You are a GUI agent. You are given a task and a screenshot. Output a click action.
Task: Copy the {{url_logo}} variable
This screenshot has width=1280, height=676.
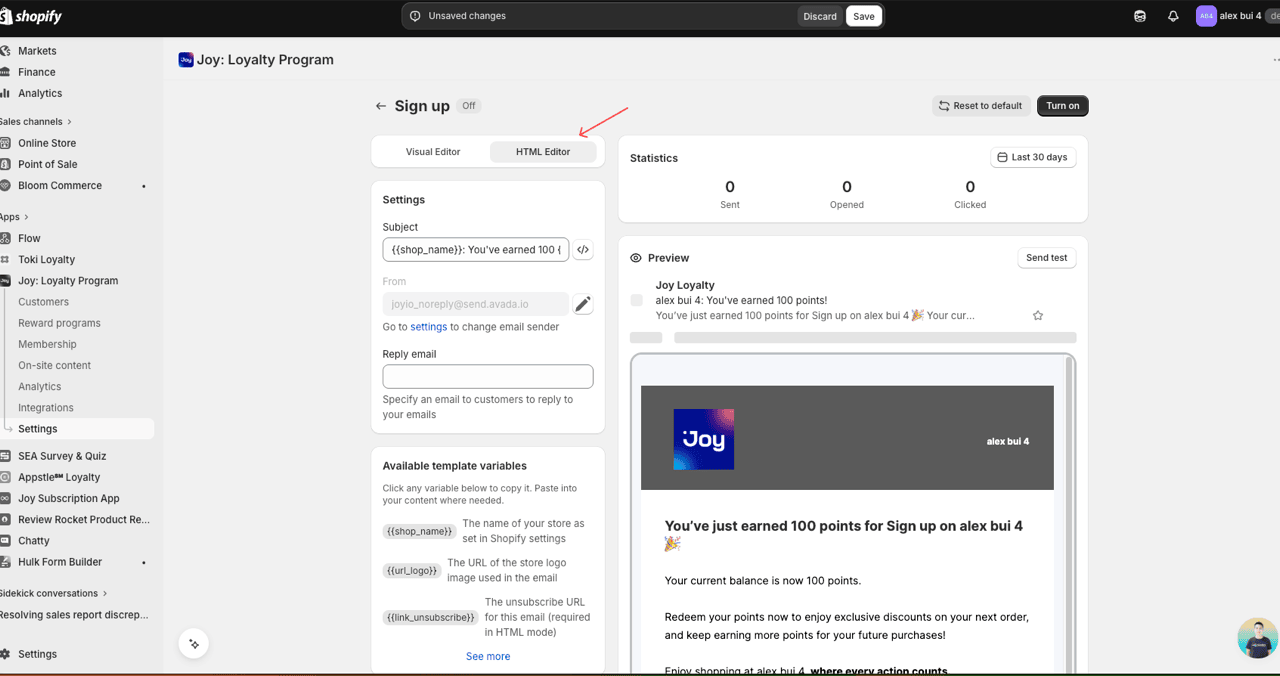412,570
